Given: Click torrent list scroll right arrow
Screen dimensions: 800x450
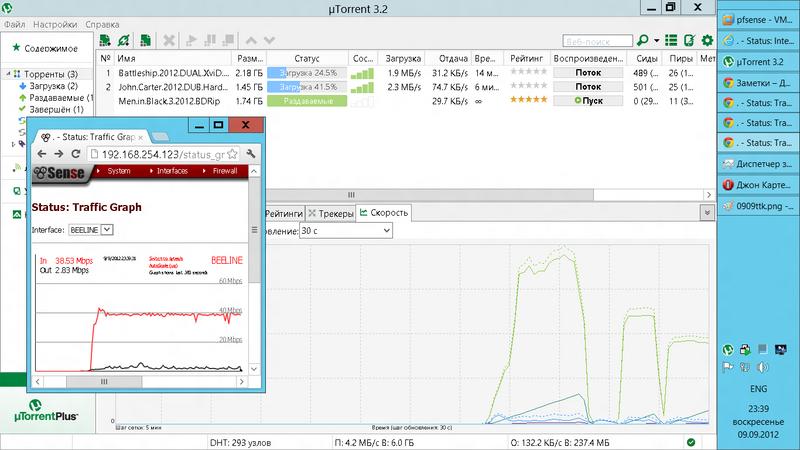Looking at the screenshot, I should tap(708, 194).
